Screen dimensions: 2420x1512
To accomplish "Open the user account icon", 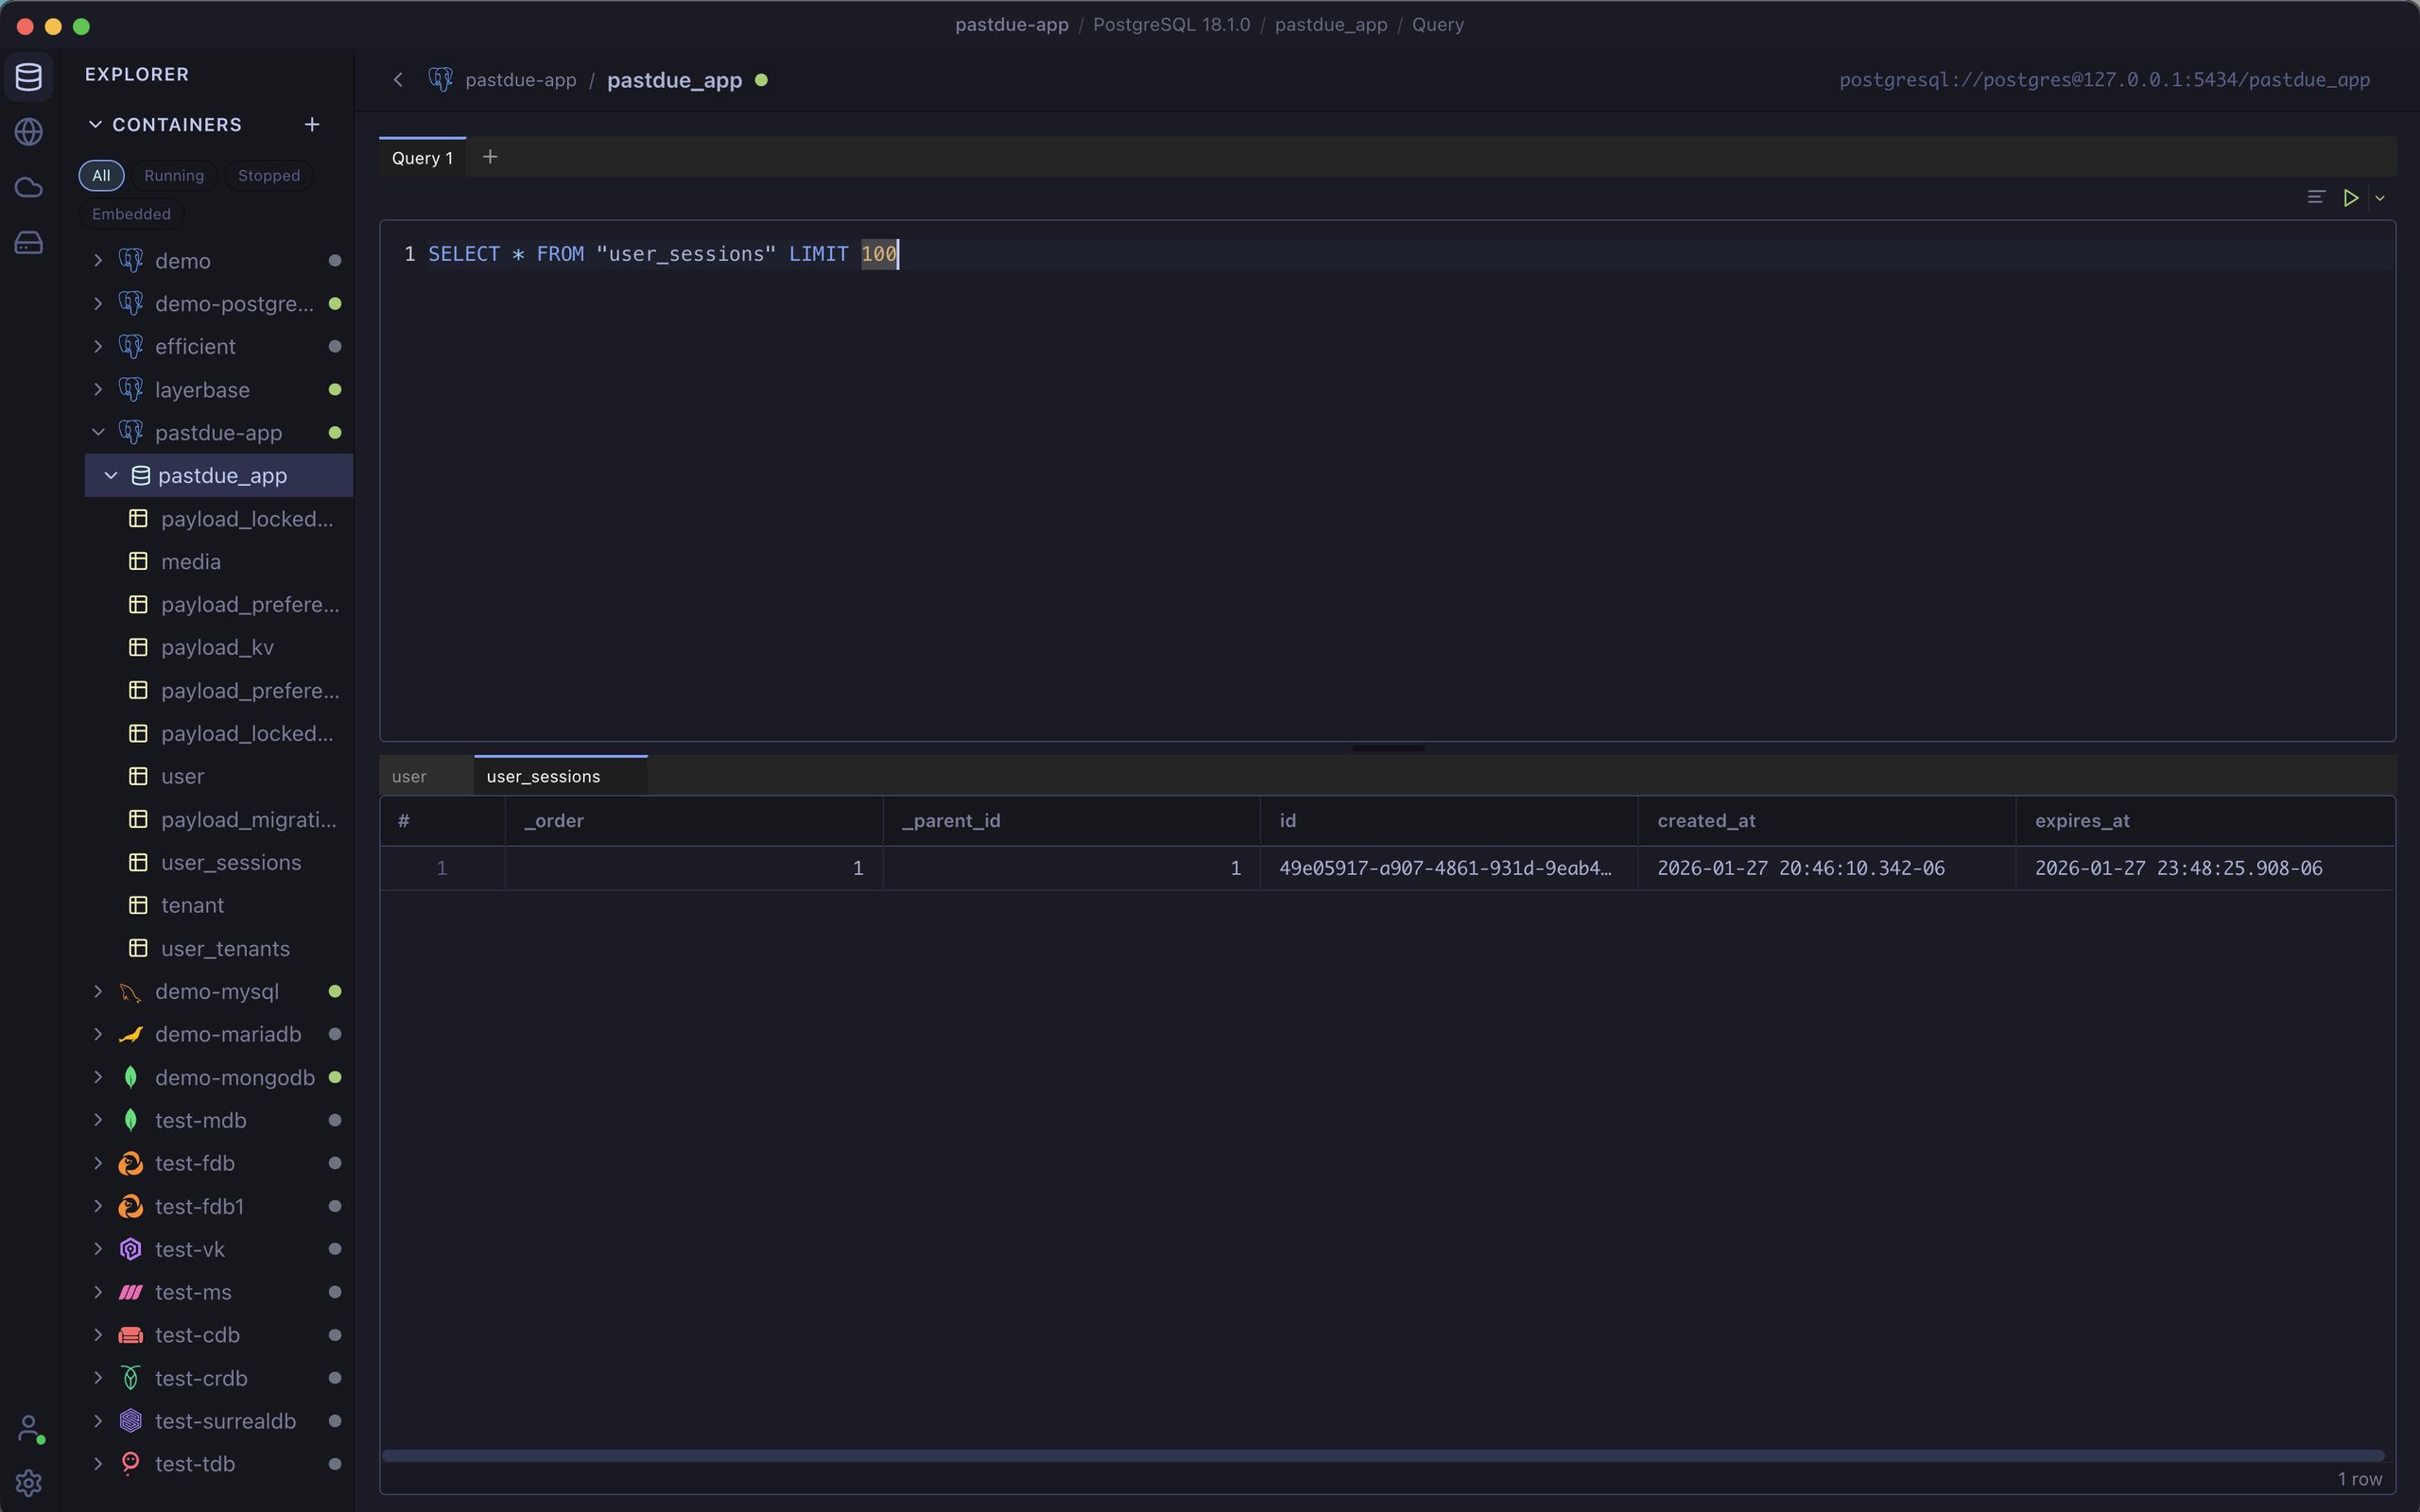I will coord(29,1428).
